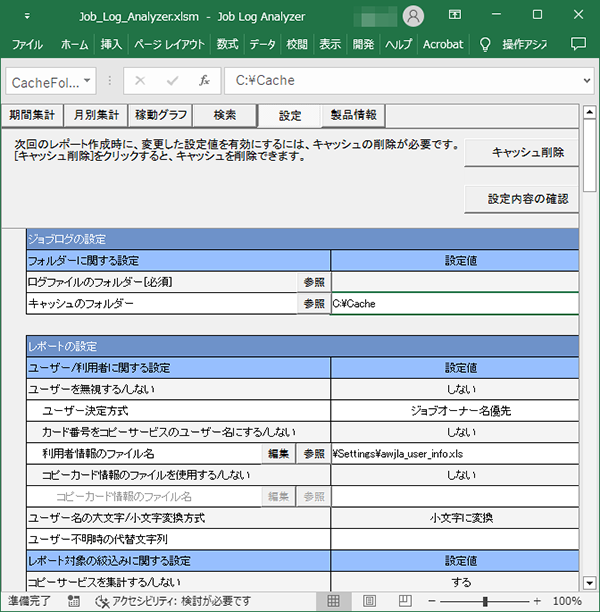The height and width of the screenshot is (612, 600).
Task: Switch to the 検索 tab
Action: (x=225, y=115)
